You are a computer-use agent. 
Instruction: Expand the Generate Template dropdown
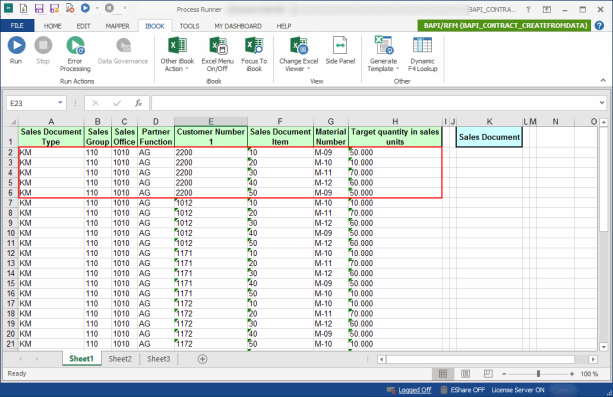pyautogui.click(x=383, y=54)
